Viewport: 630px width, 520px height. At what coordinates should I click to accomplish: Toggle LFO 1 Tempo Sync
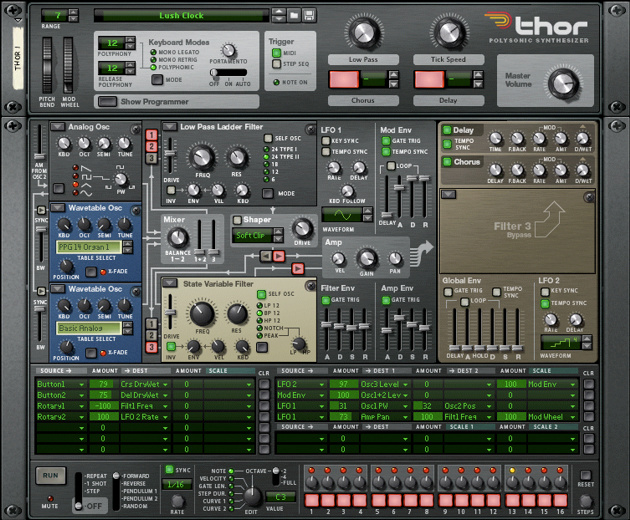[x=326, y=151]
